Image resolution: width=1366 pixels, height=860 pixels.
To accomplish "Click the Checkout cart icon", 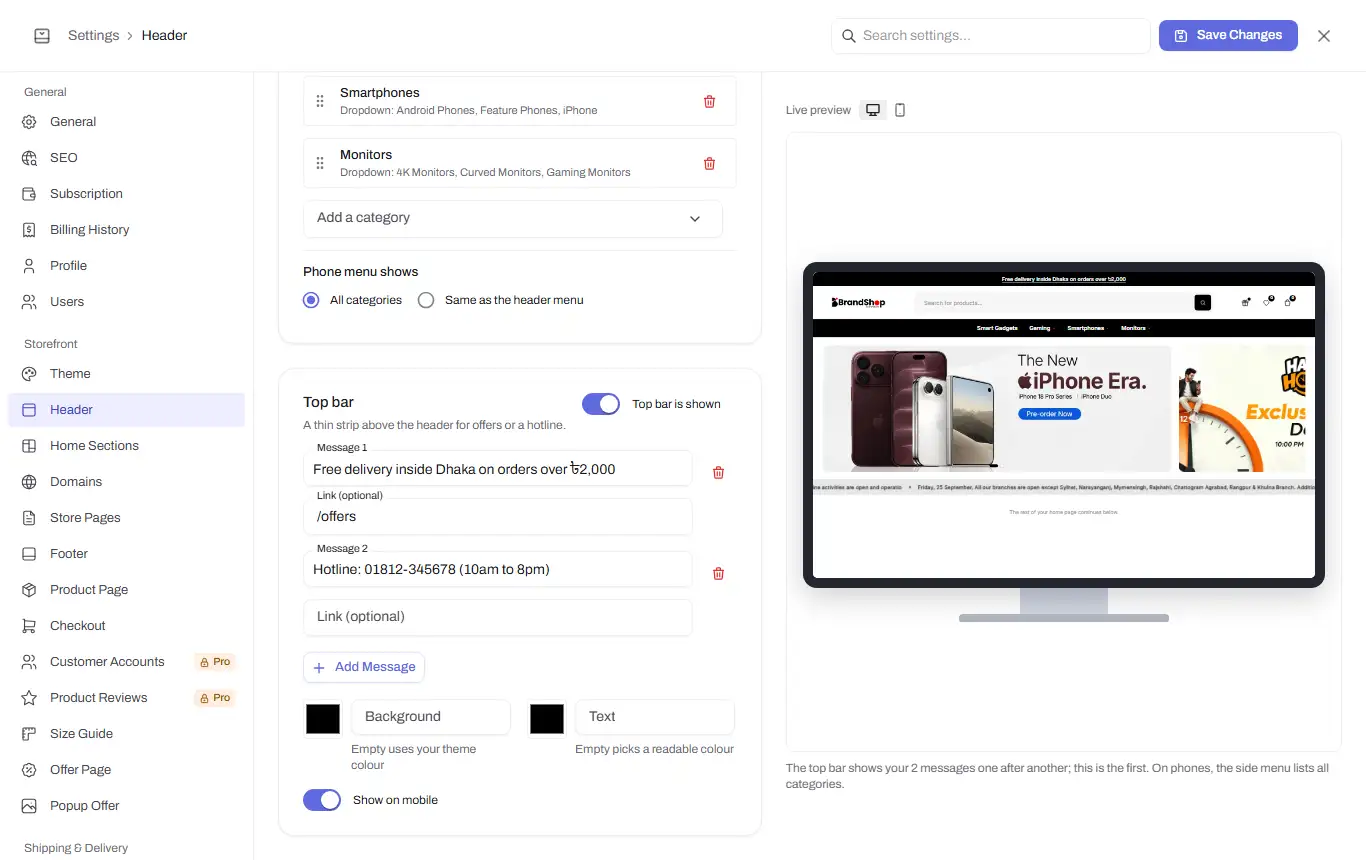I will (x=30, y=626).
